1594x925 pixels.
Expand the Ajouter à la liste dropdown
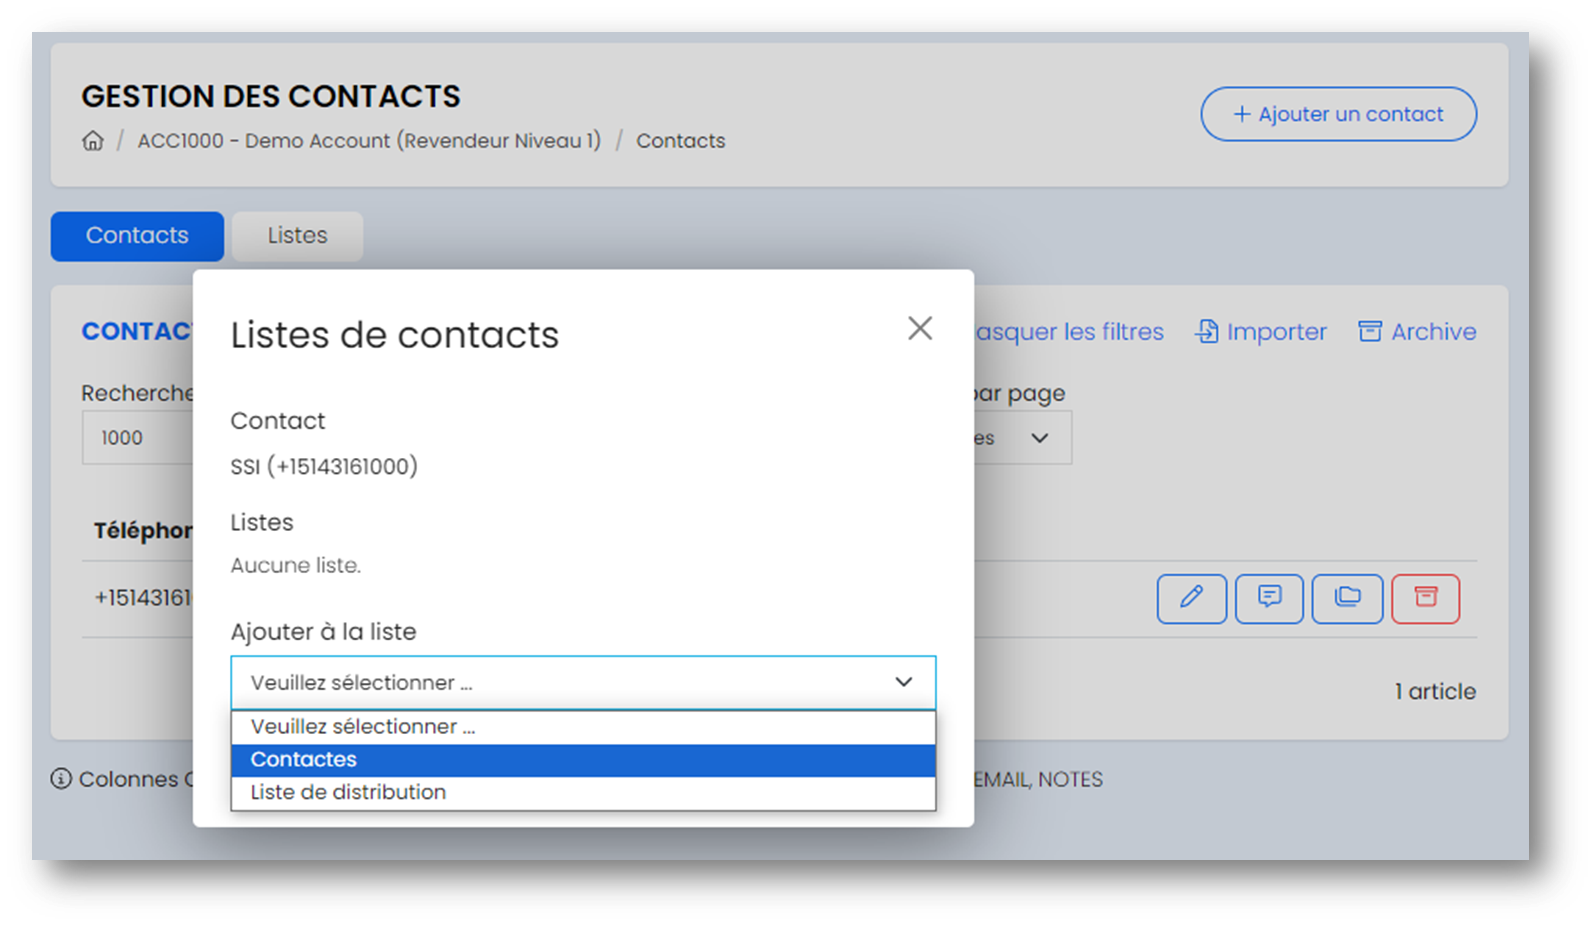point(583,682)
